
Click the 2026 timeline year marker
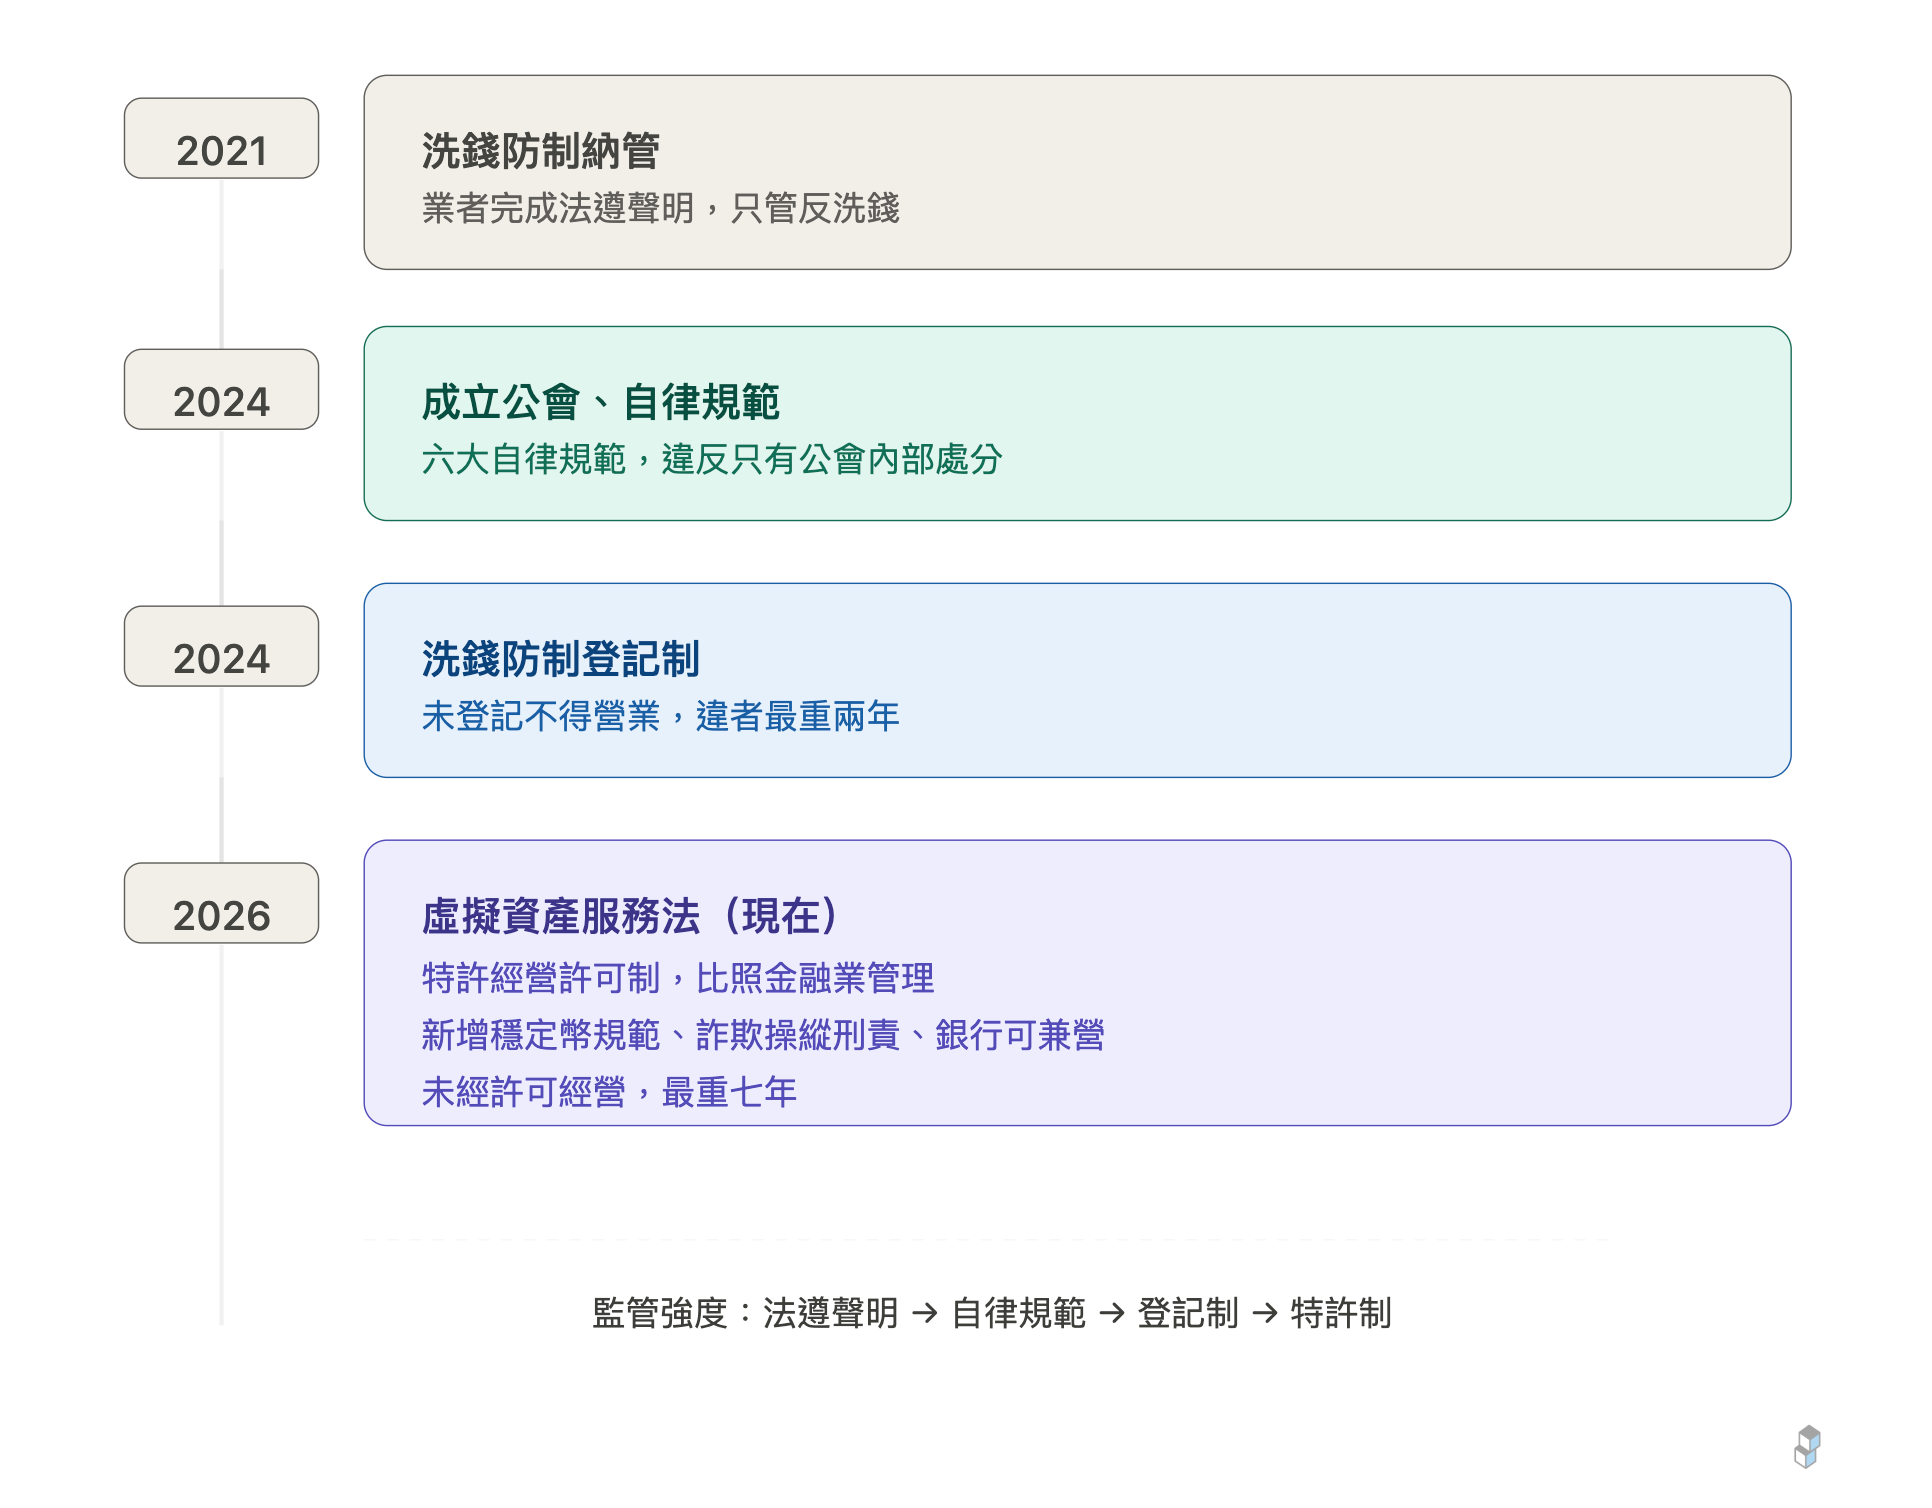tap(222, 912)
